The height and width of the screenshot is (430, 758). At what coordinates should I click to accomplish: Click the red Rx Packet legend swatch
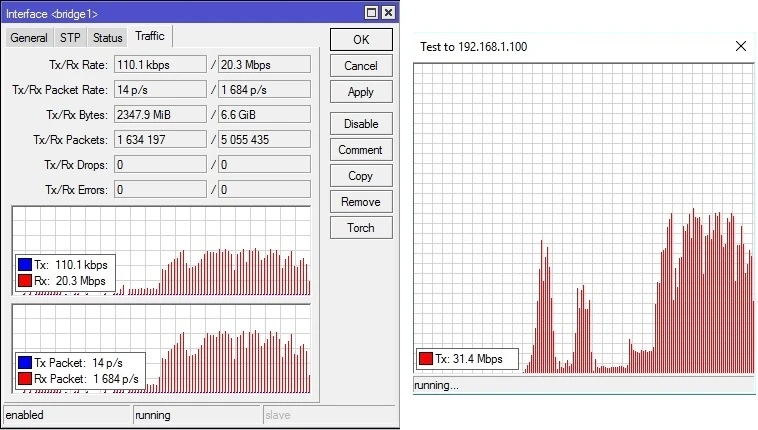point(24,379)
